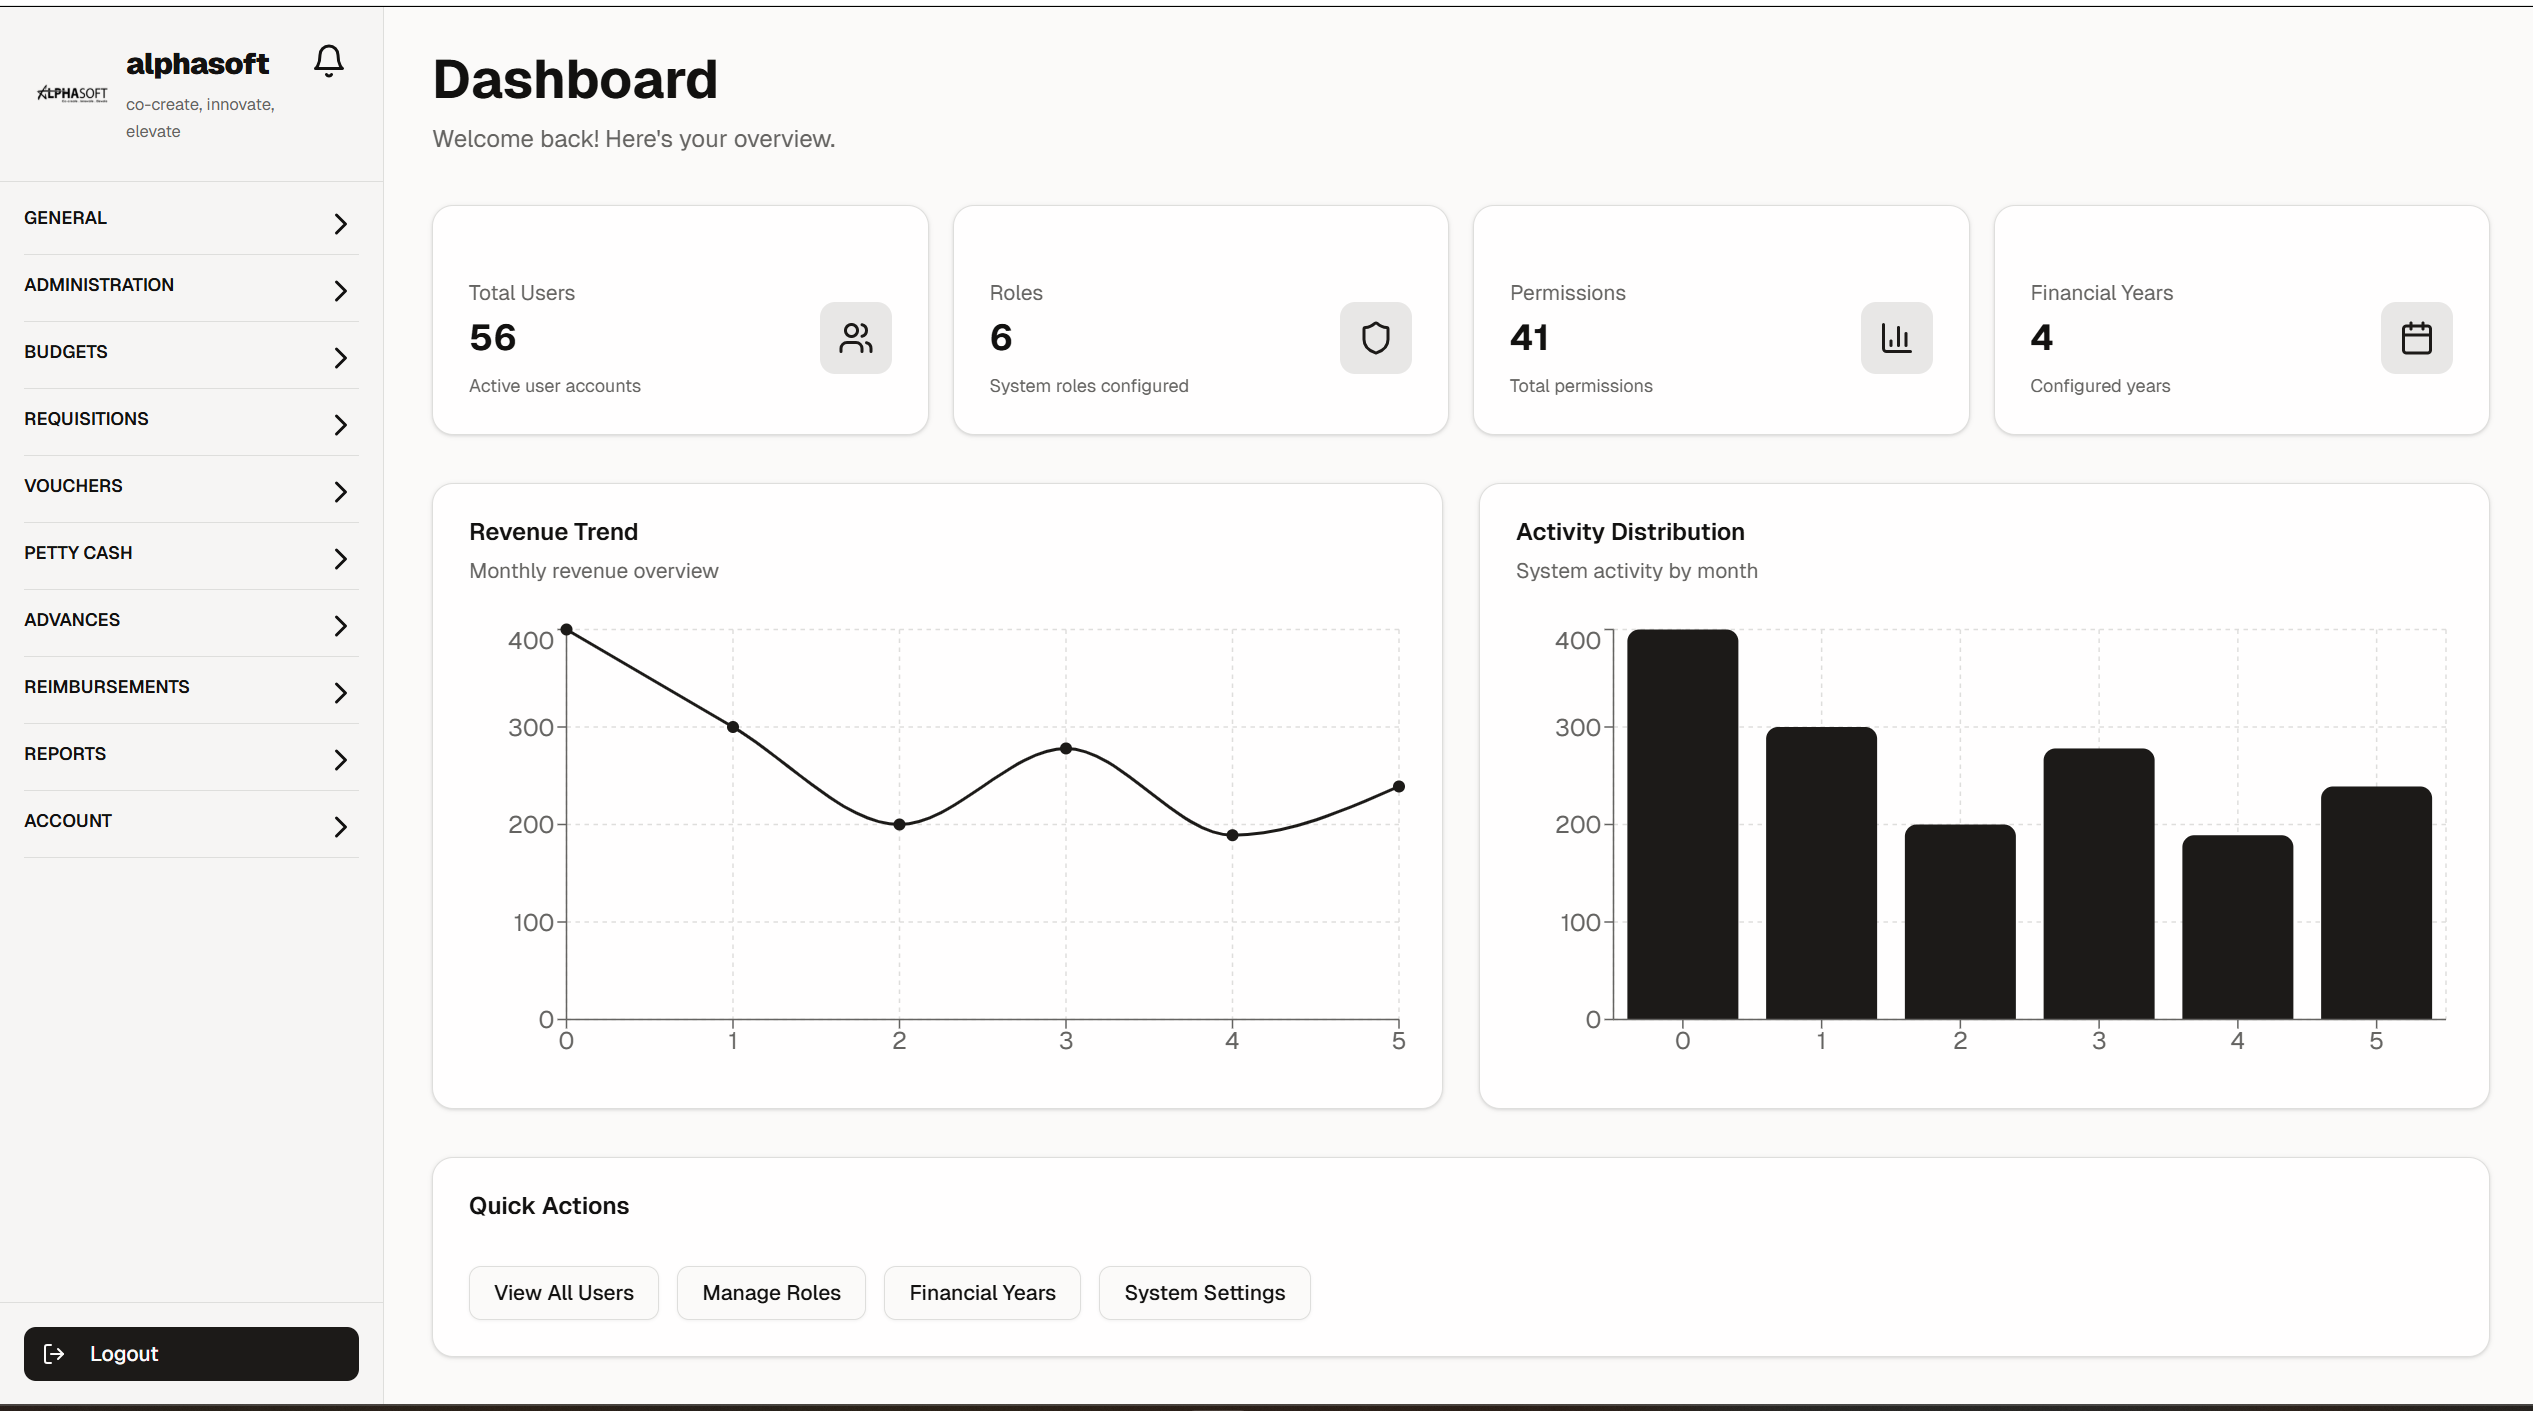The width and height of the screenshot is (2533, 1411).
Task: Click the Logout arrow icon
Action: tap(55, 1354)
